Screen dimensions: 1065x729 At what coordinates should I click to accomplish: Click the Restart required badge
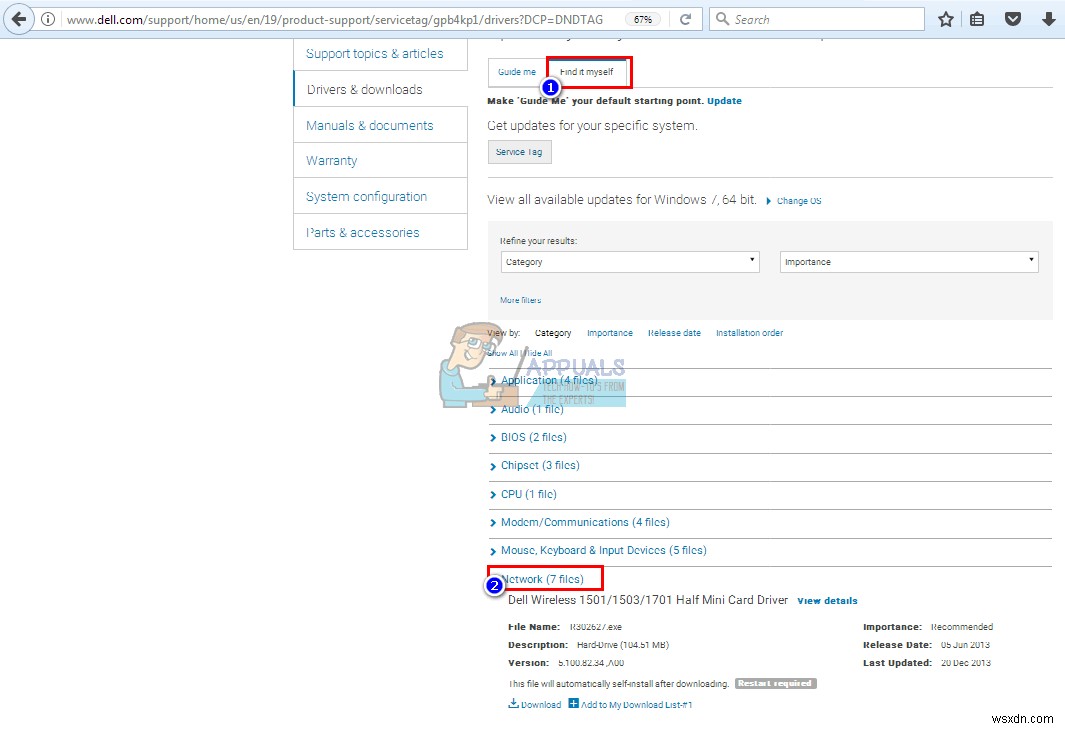[x=776, y=683]
